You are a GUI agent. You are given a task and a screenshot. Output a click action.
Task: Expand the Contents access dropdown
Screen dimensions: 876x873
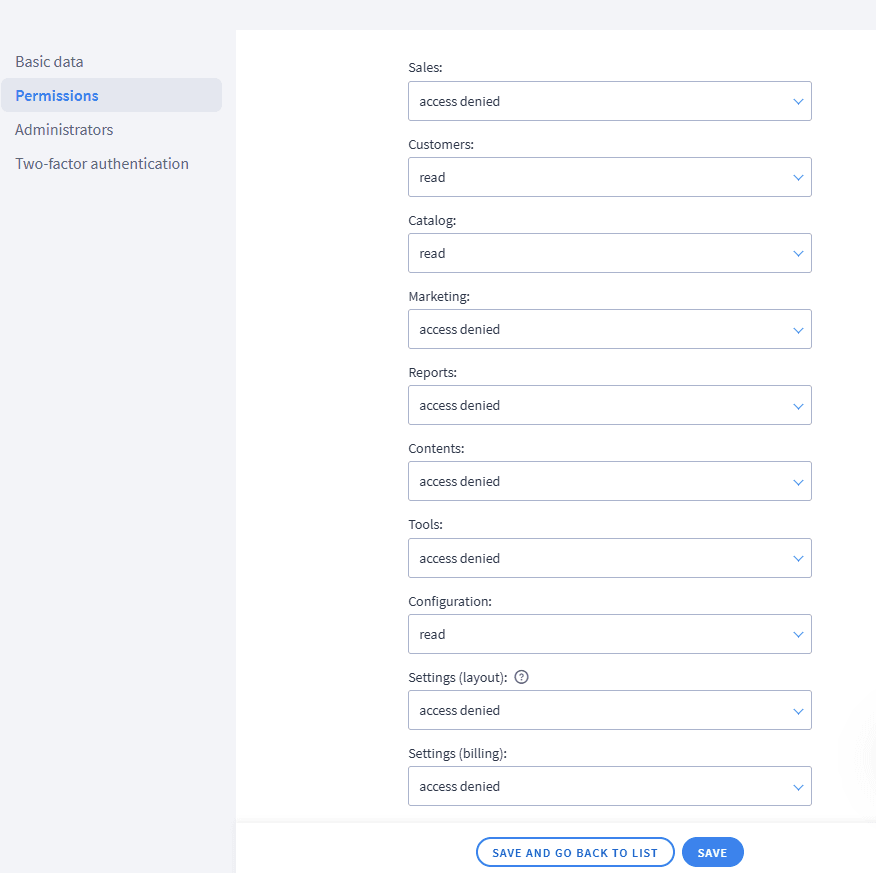tap(609, 481)
